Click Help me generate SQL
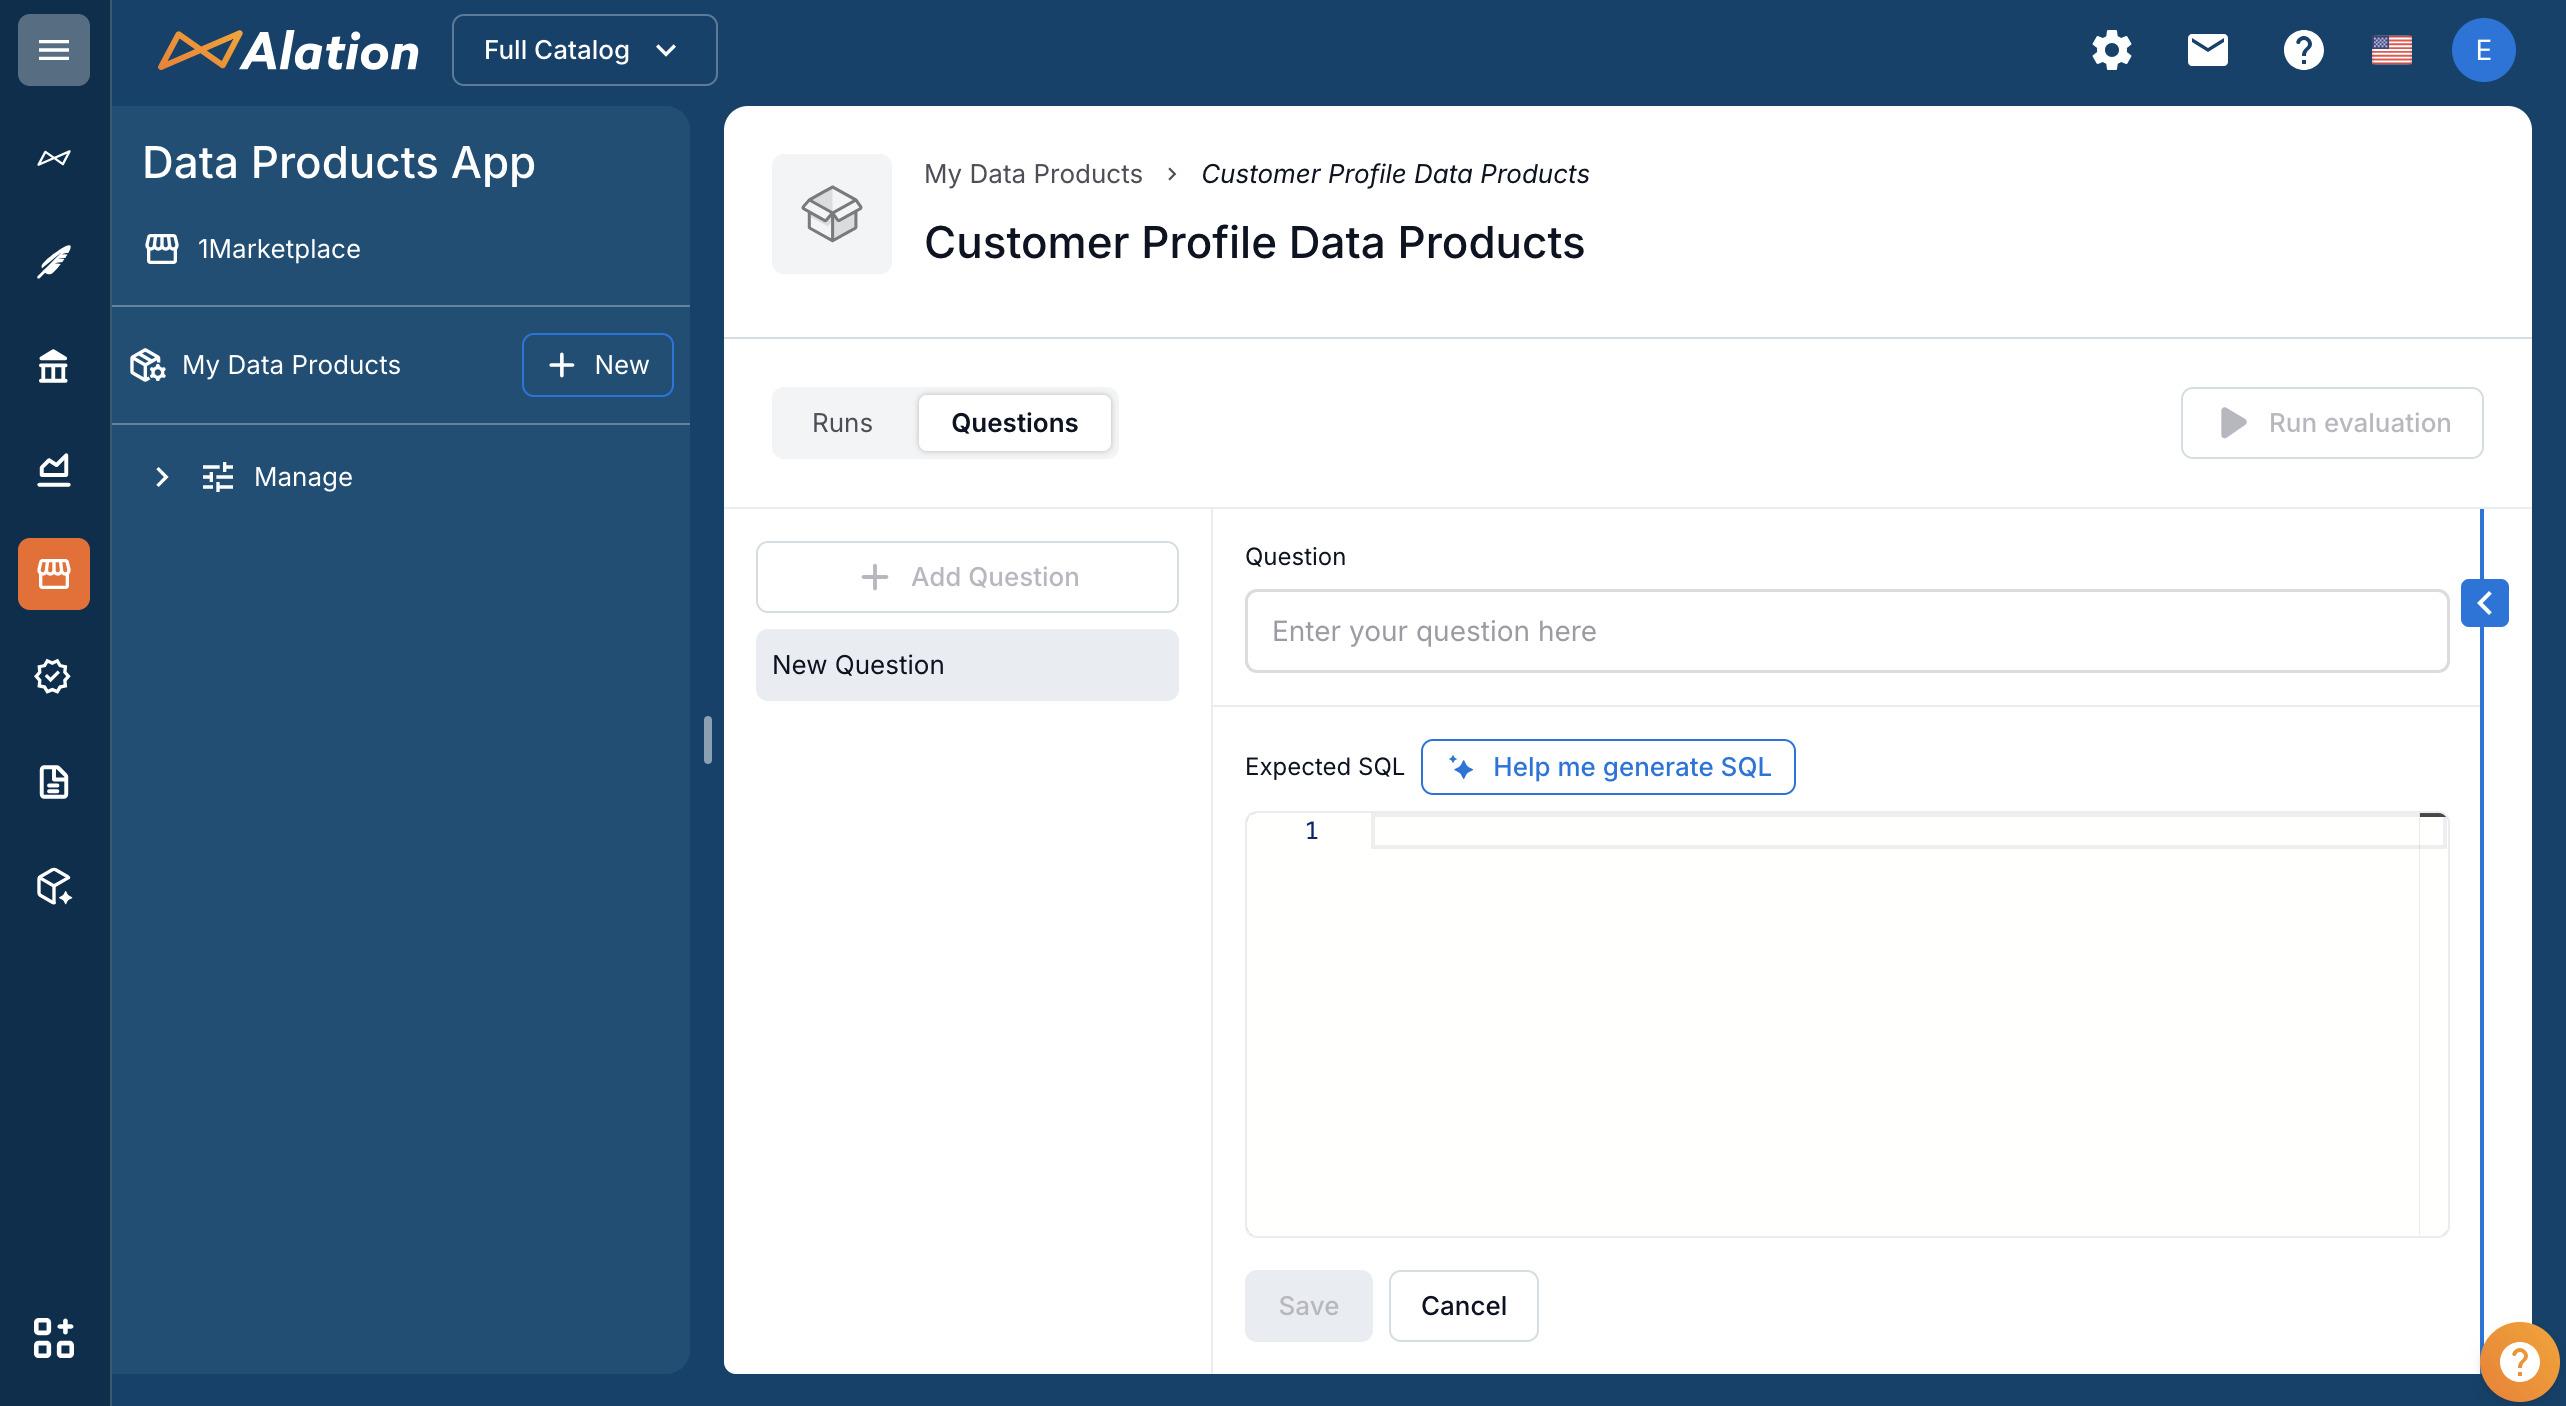Screen dimensions: 2566x1406 [1607, 767]
